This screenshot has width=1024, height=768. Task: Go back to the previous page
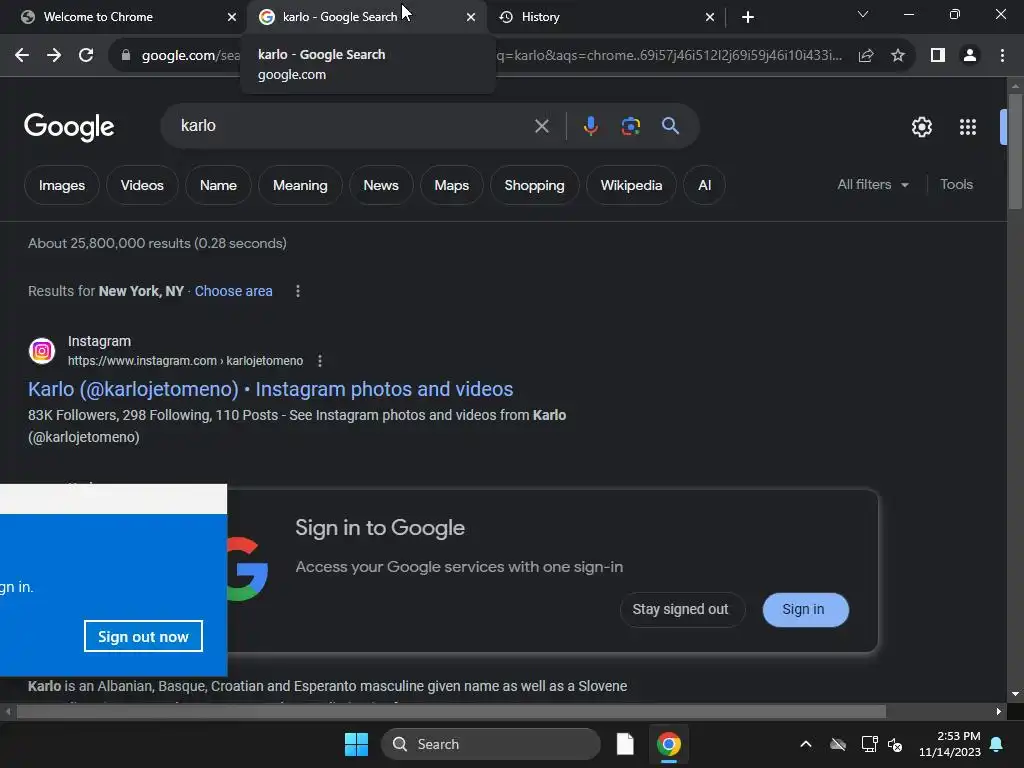coord(22,56)
